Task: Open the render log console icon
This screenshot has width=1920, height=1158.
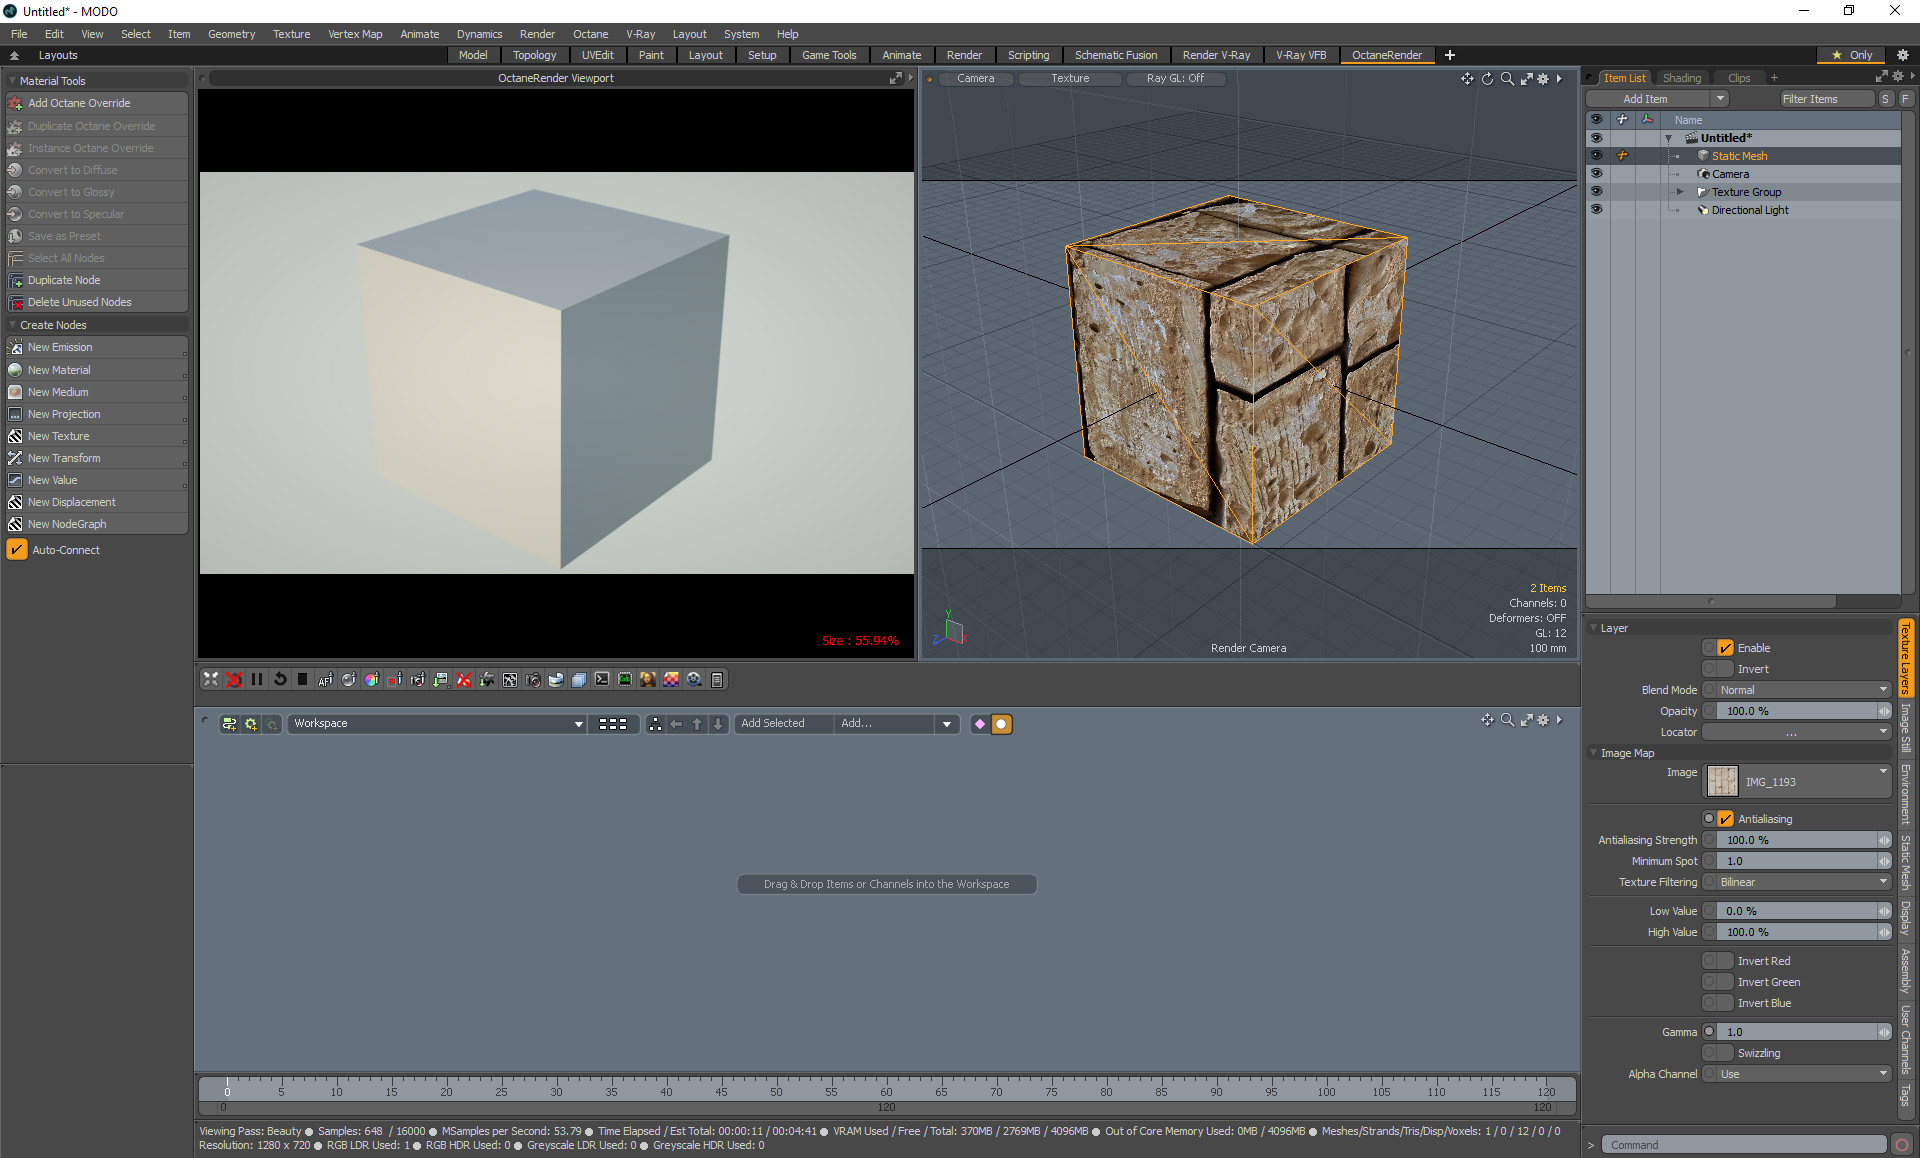Action: click(x=602, y=680)
